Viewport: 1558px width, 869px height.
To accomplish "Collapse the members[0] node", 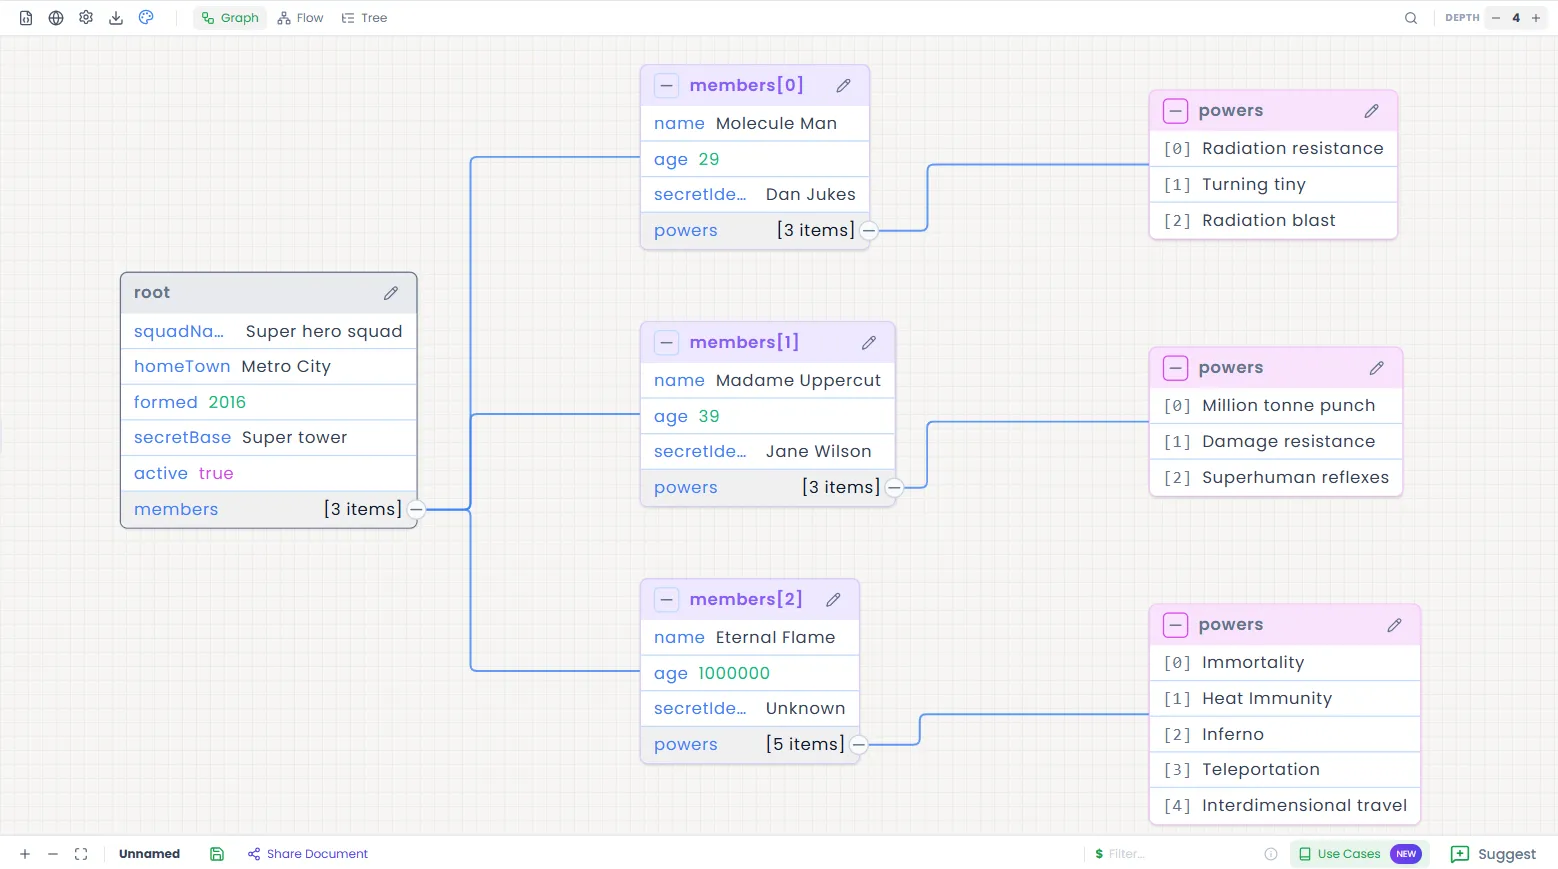I will [667, 86].
